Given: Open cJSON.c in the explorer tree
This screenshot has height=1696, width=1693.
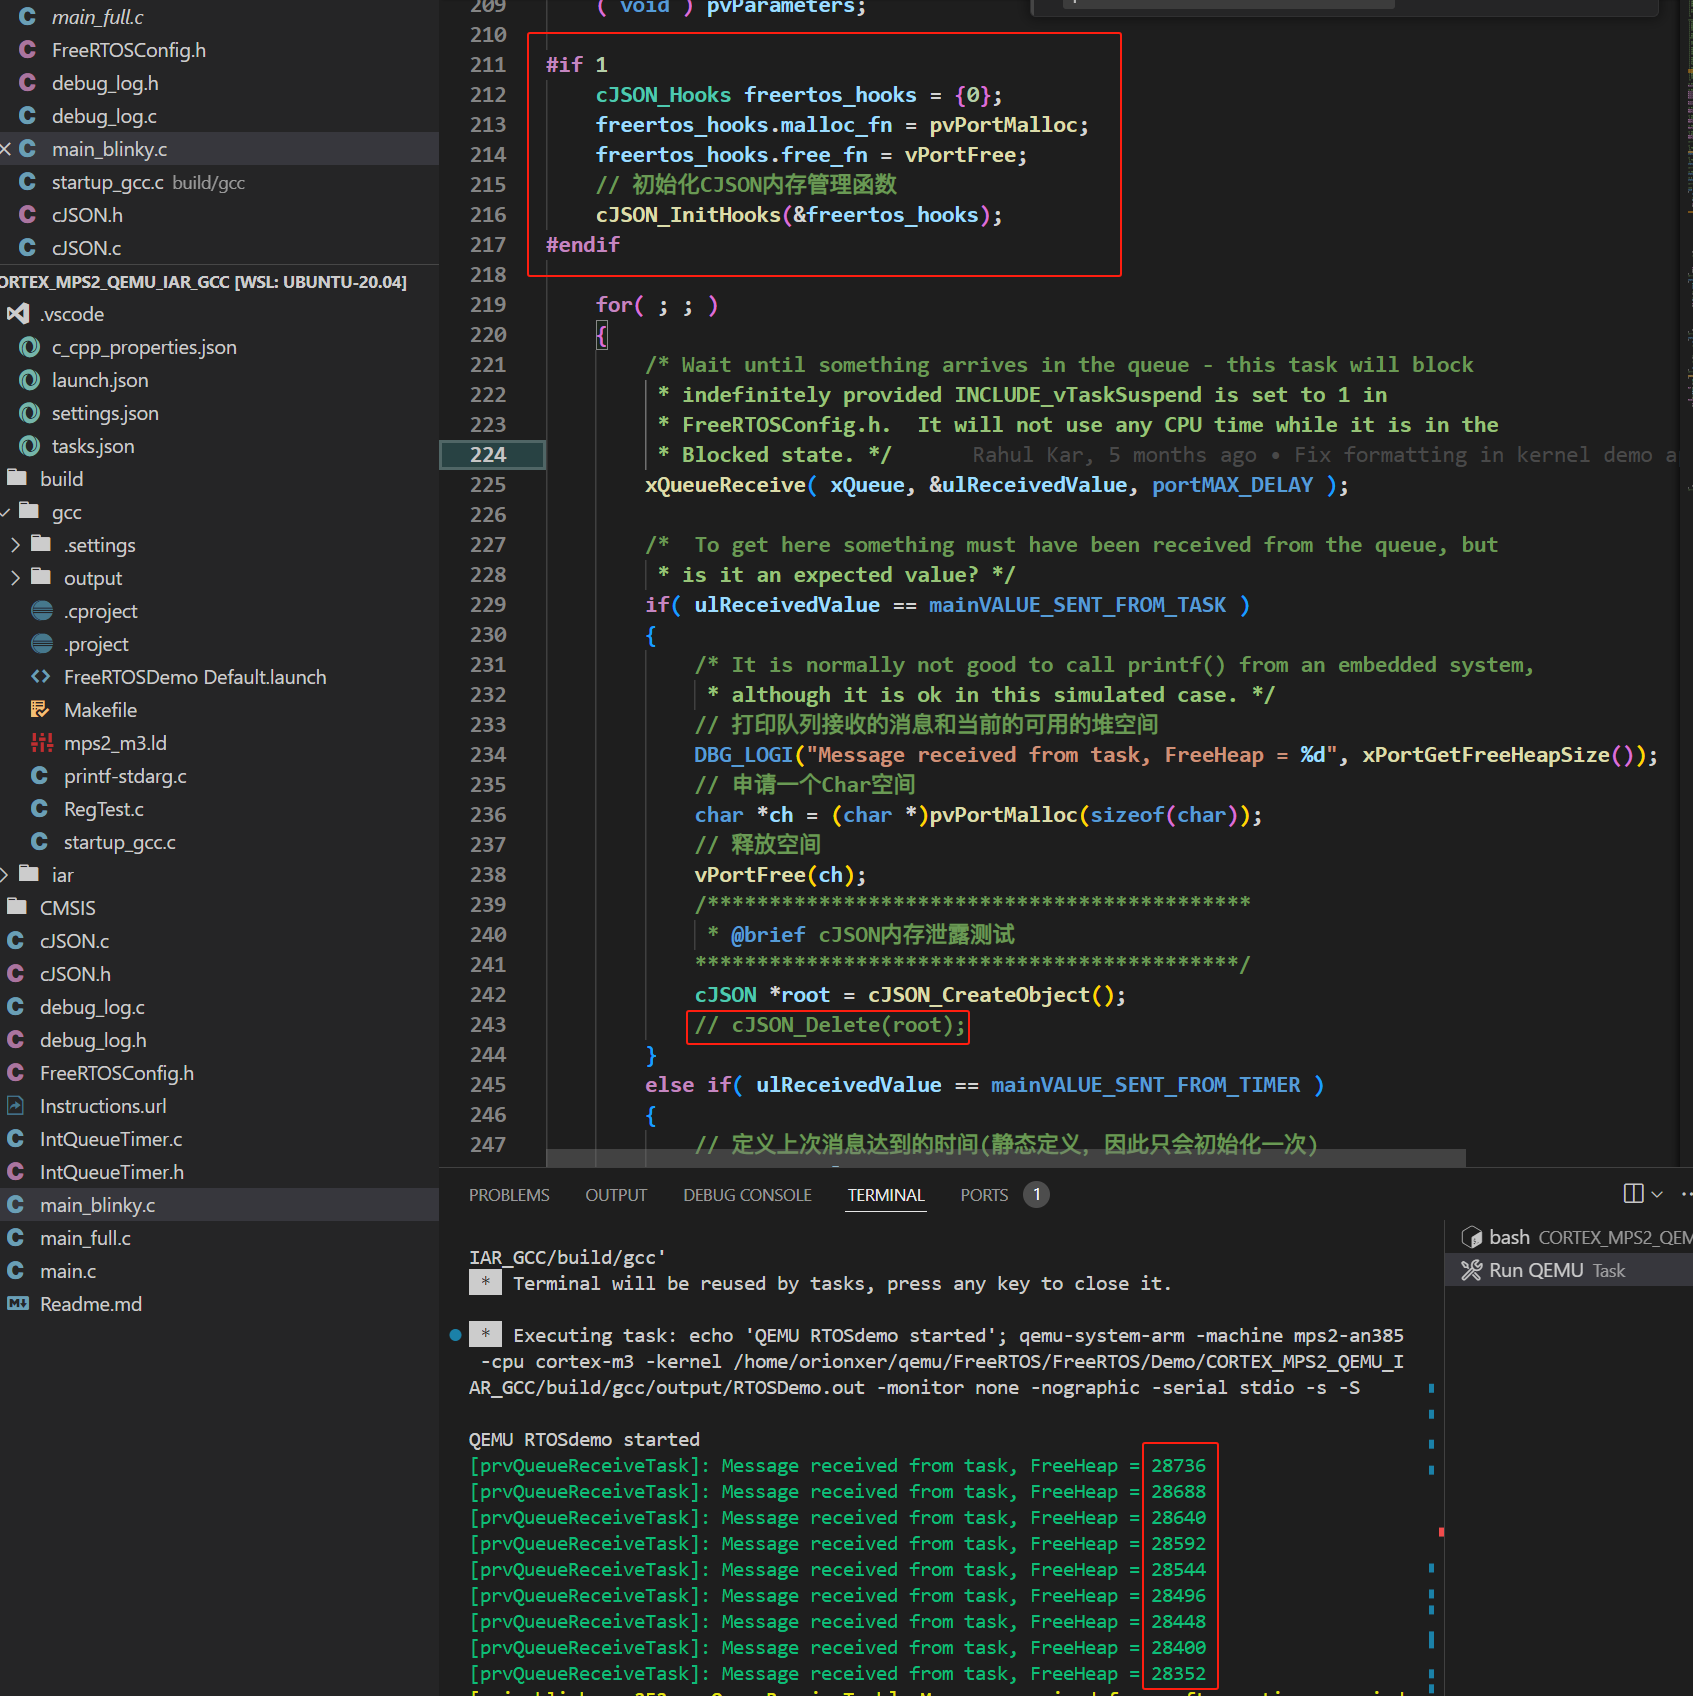Looking at the screenshot, I should pos(74,941).
